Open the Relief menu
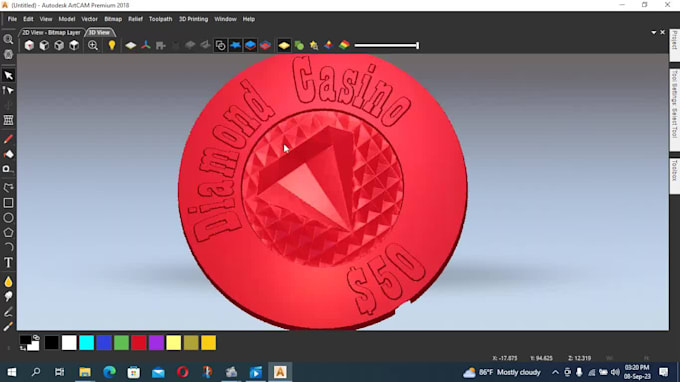Viewport: 680px width, 382px height. coord(135,19)
